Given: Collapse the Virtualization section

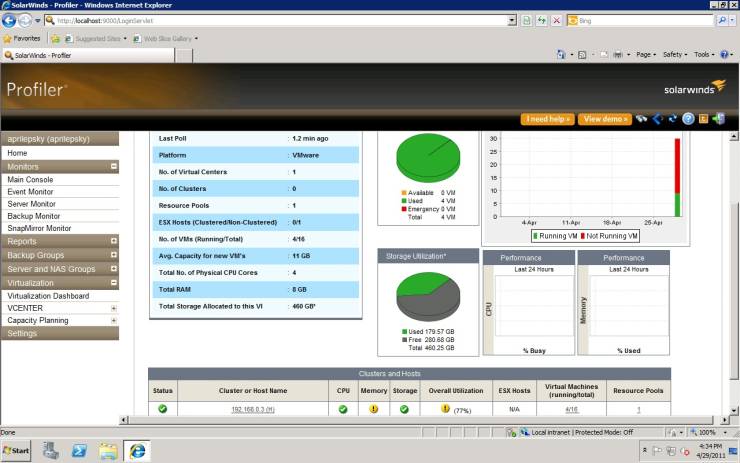Looking at the screenshot, I should pyautogui.click(x=114, y=282).
